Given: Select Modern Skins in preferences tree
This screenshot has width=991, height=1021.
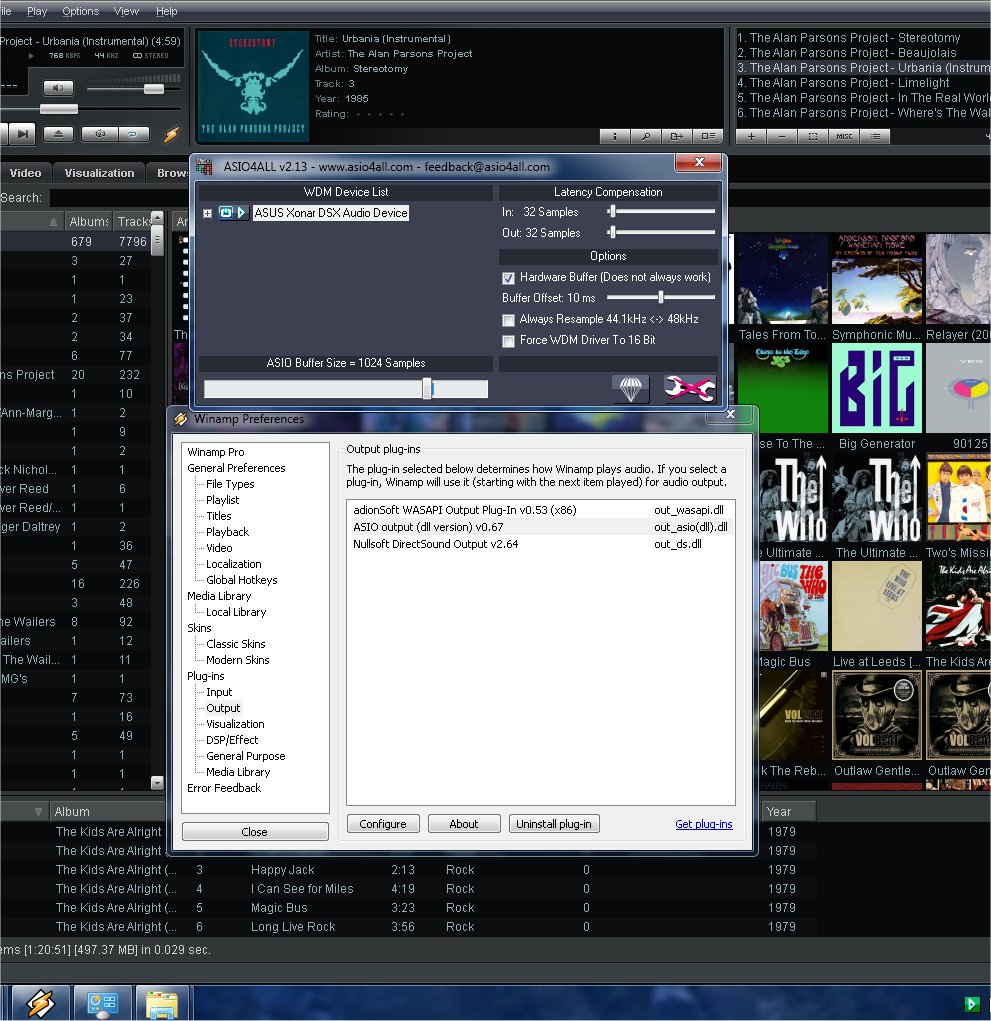Looking at the screenshot, I should tap(238, 660).
